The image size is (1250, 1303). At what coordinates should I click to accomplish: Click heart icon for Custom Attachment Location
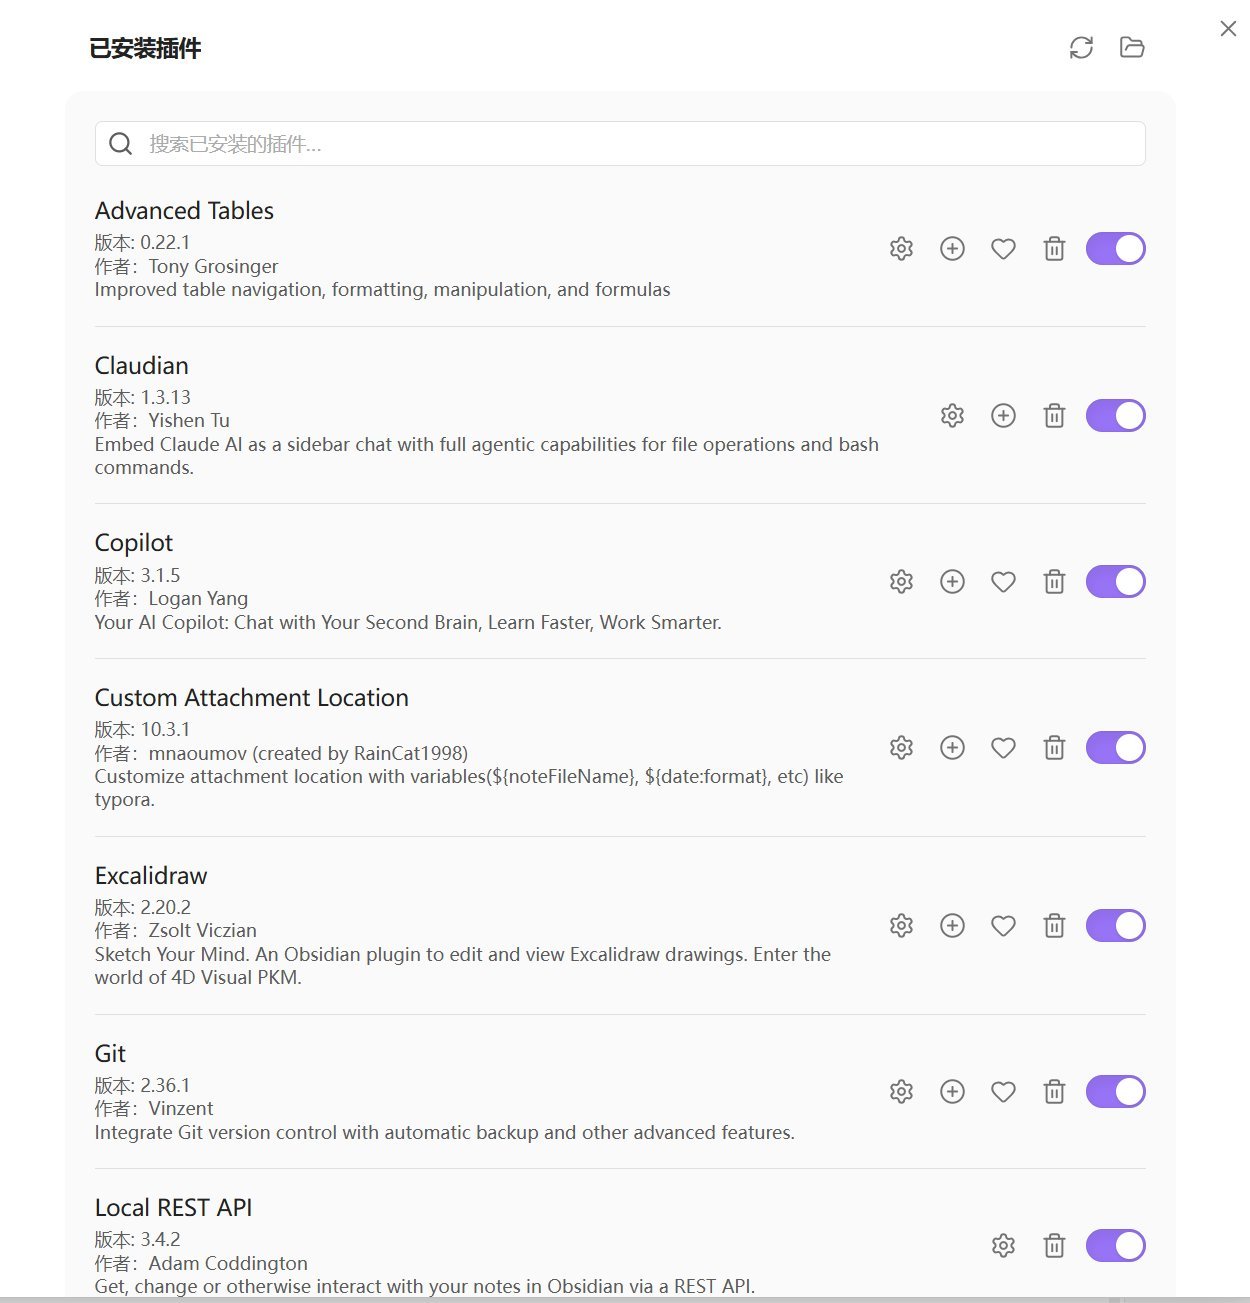pos(1003,747)
